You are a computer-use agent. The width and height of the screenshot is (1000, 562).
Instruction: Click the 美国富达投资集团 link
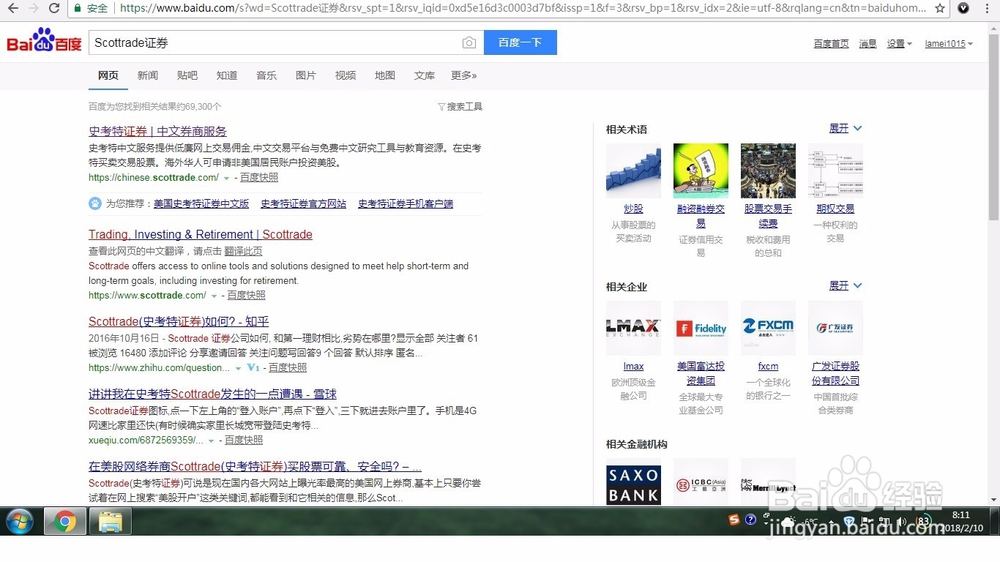(x=700, y=373)
